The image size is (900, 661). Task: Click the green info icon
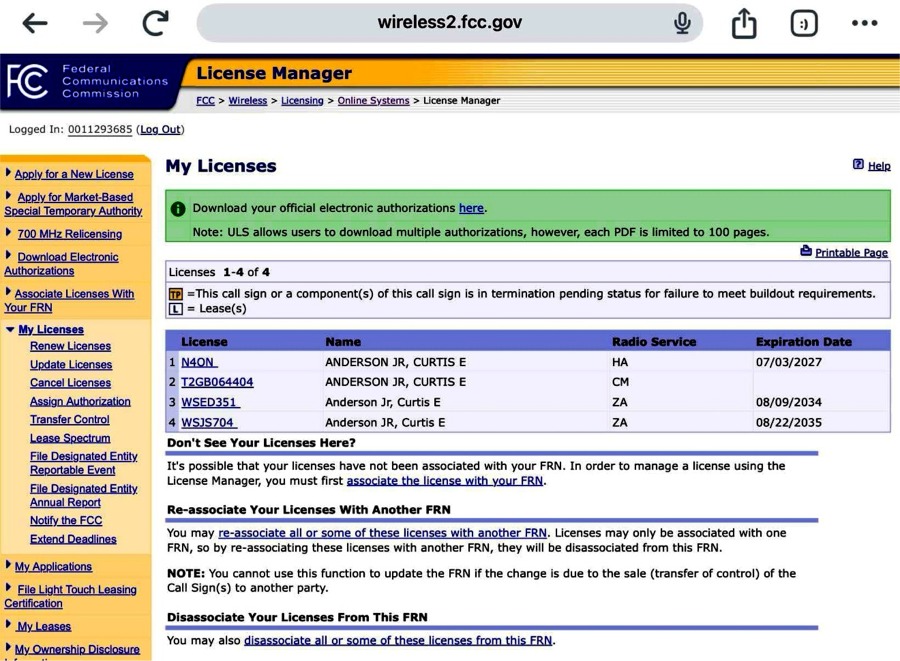(178, 209)
